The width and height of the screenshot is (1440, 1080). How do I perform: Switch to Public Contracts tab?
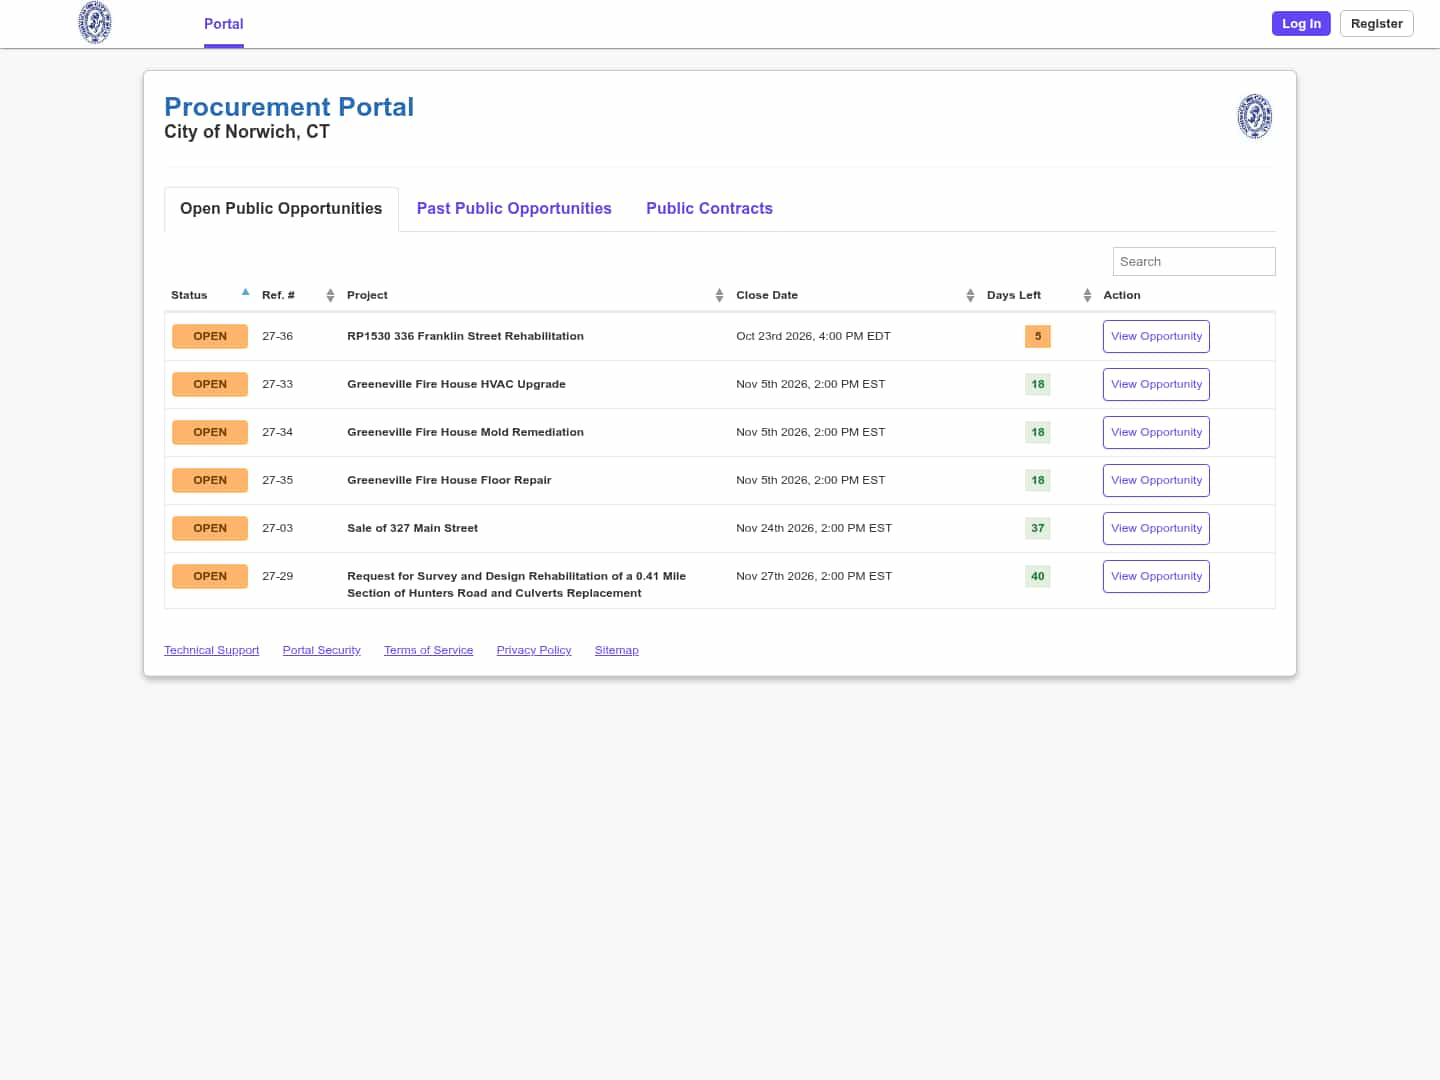click(x=709, y=209)
